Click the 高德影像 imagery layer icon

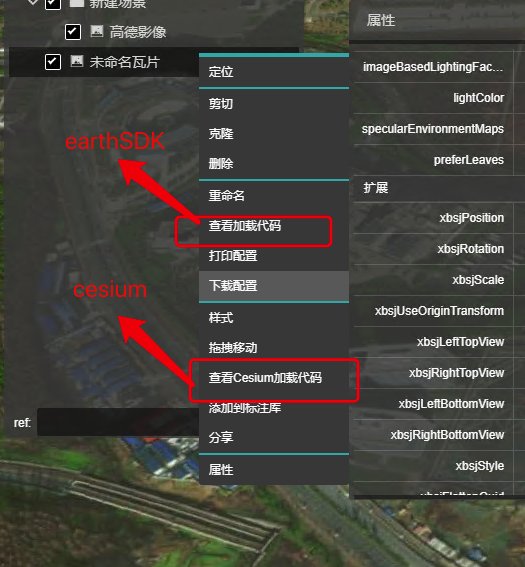[97, 31]
